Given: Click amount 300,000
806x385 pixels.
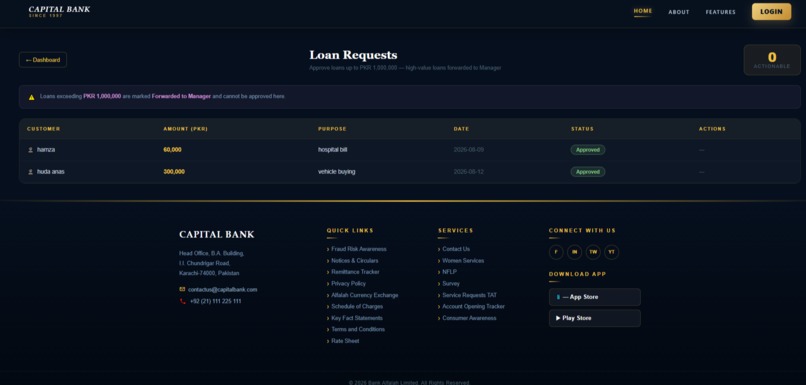Looking at the screenshot, I should click(174, 172).
